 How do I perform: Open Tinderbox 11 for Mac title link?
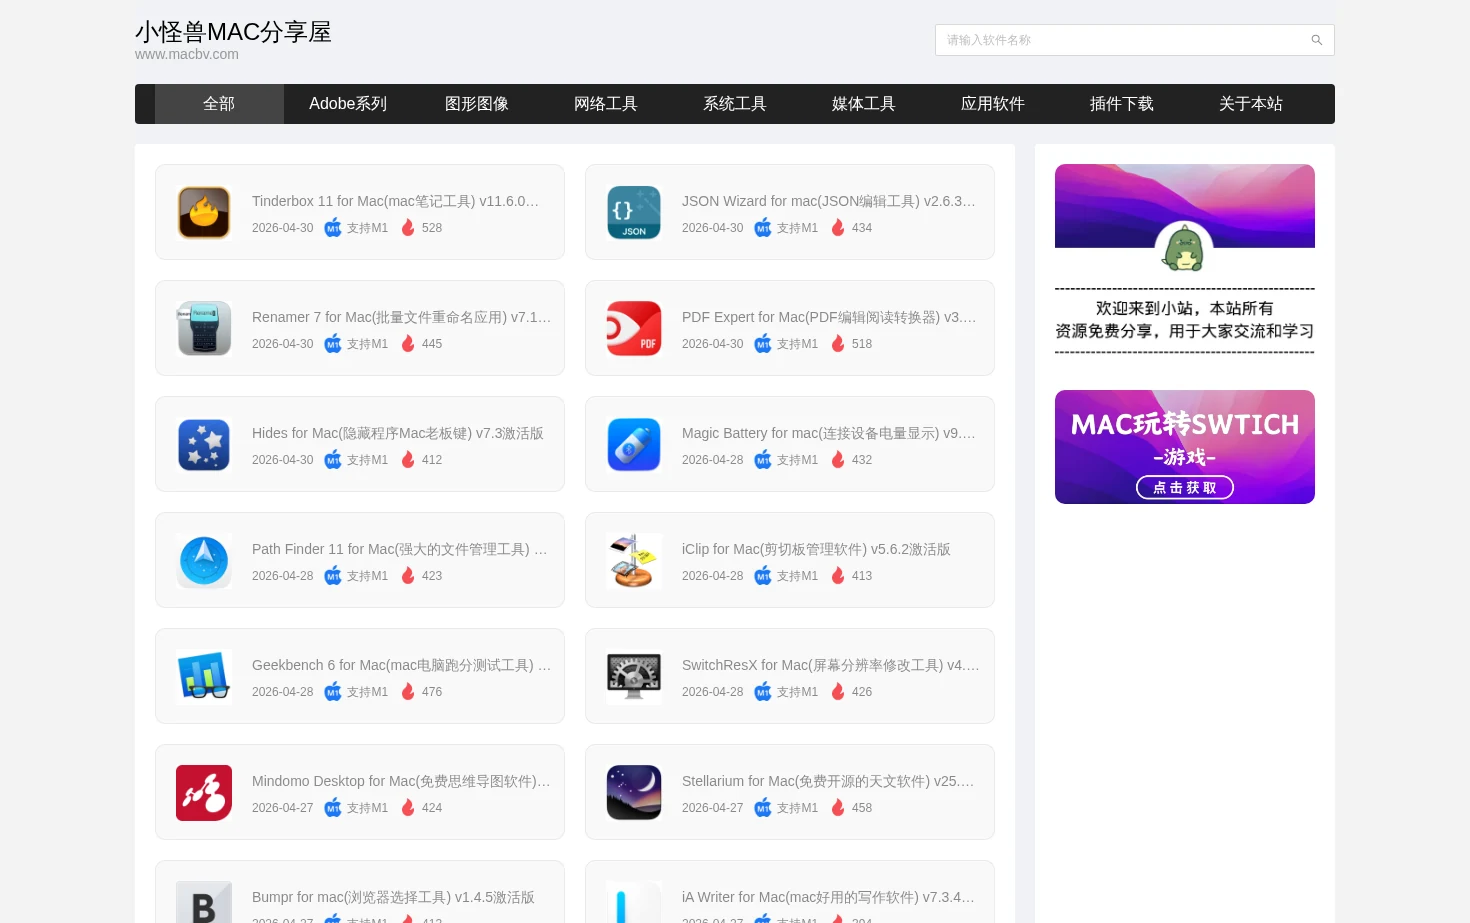tap(396, 201)
